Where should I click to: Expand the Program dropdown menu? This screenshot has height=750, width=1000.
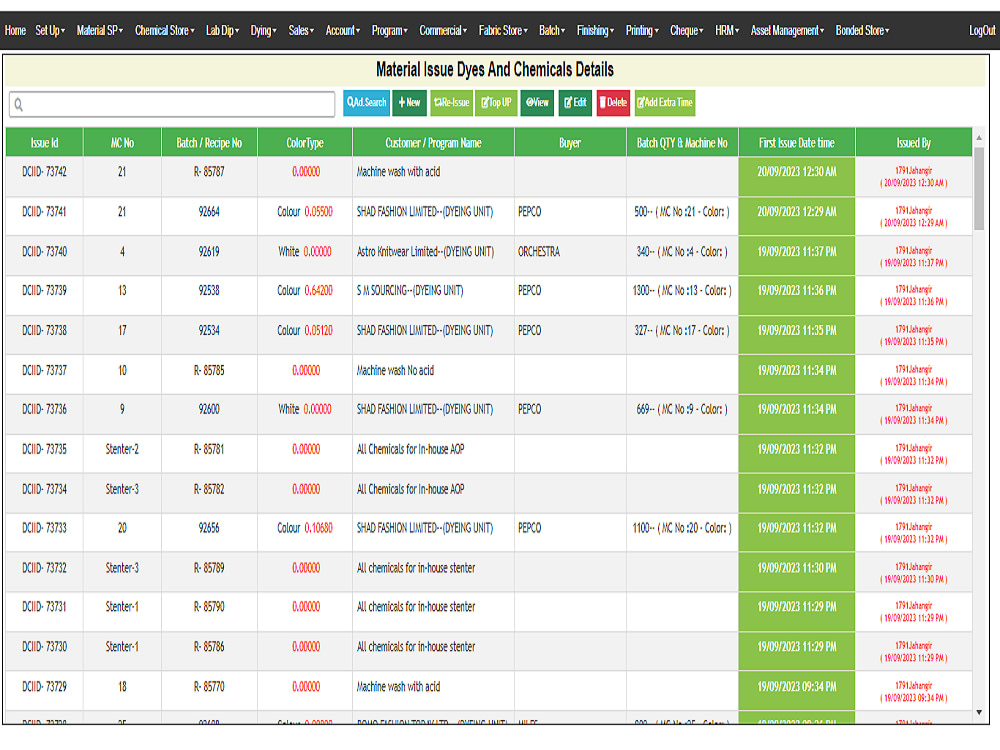point(390,31)
